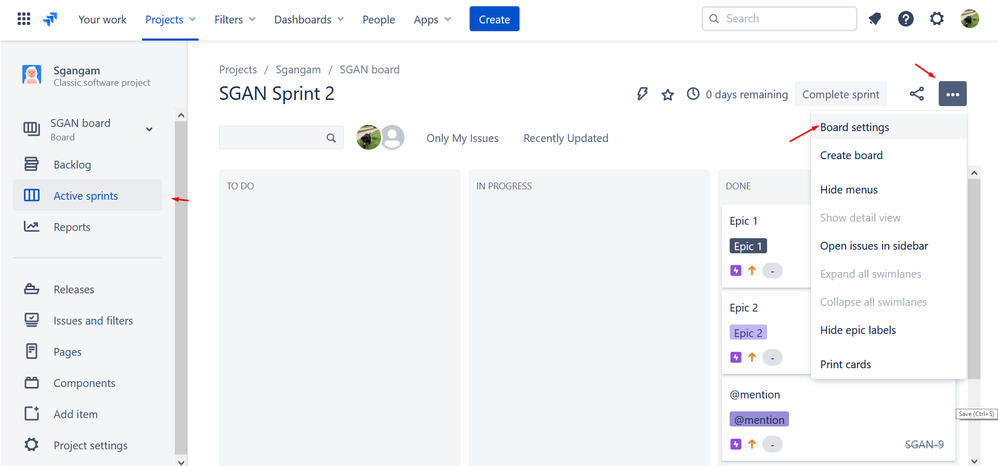The image size is (998, 466).
Task: Filter by the assignee photo avatar
Action: click(x=369, y=138)
